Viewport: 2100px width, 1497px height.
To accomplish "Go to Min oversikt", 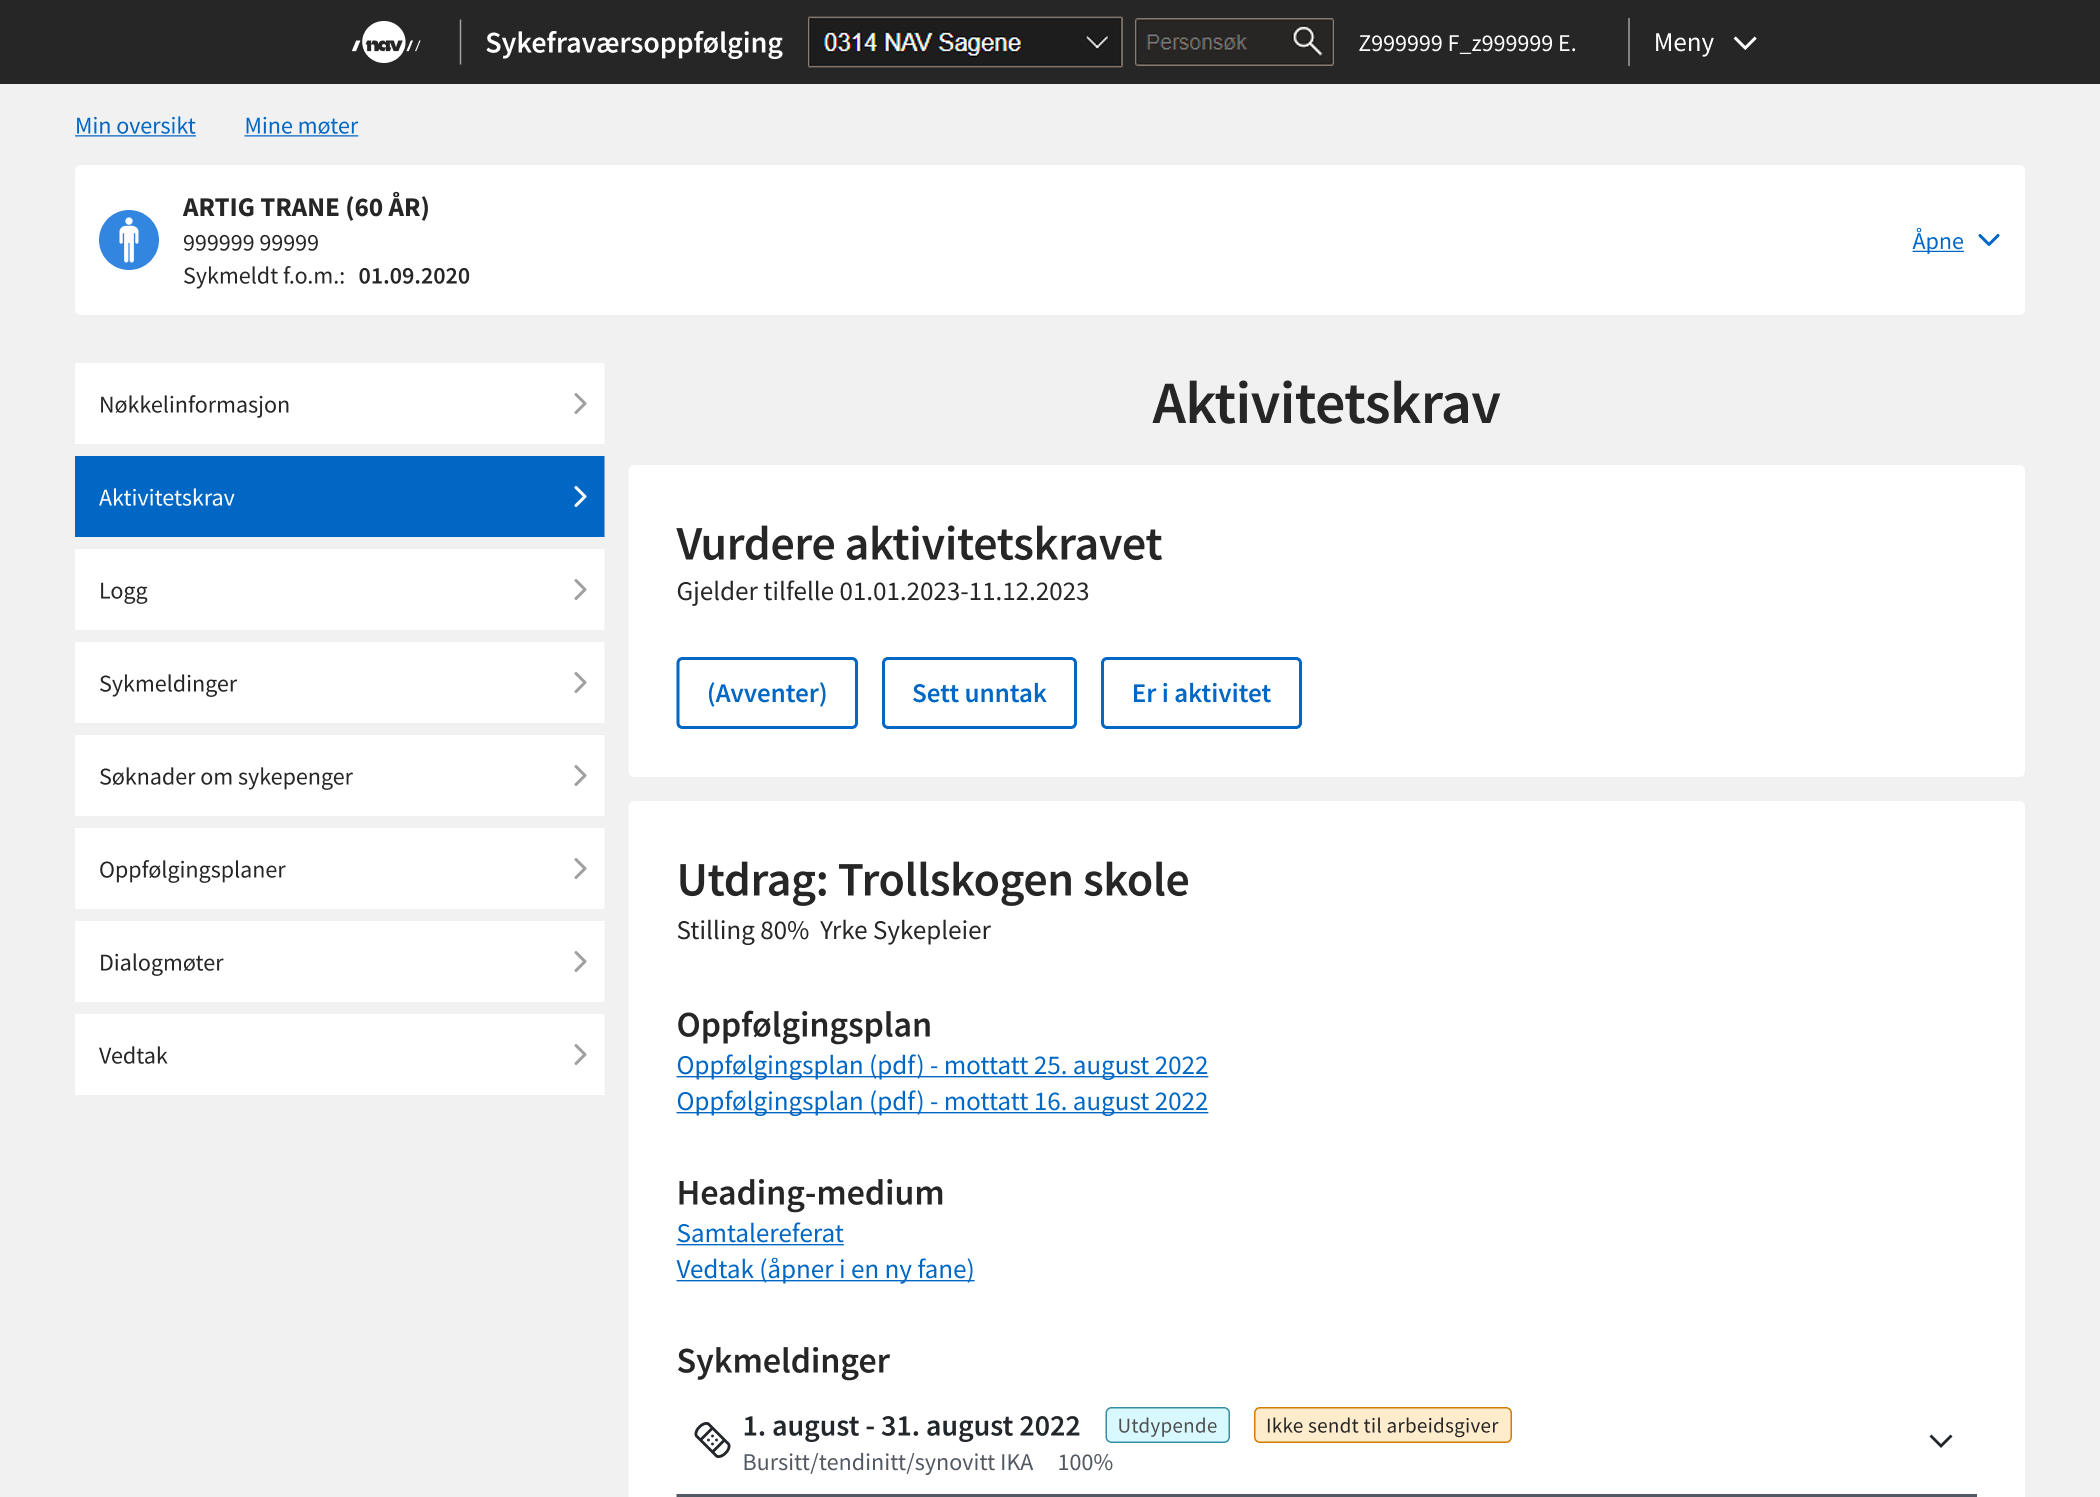I will click(135, 126).
